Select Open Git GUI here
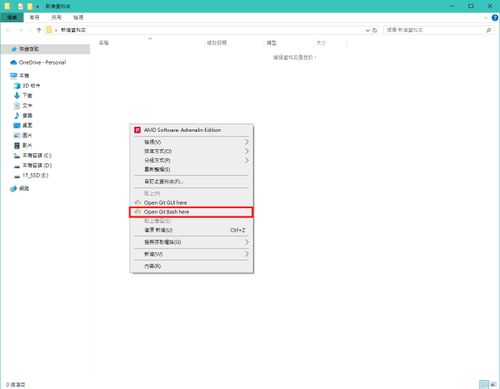The height and width of the screenshot is (389, 500). coord(191,203)
